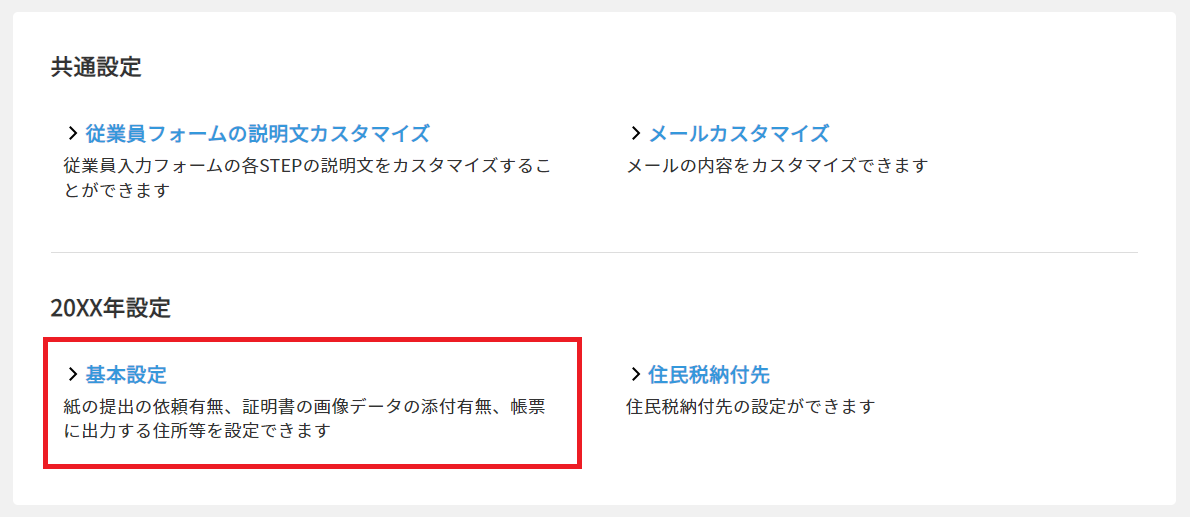The width and height of the screenshot is (1190, 517).
Task: Click the chevron icon before 基本設定
Action: 72,375
